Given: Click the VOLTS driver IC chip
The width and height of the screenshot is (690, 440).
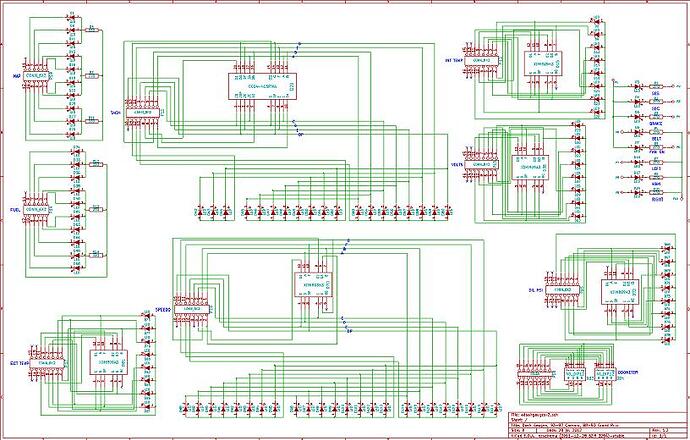Looking at the screenshot, I should [x=530, y=168].
